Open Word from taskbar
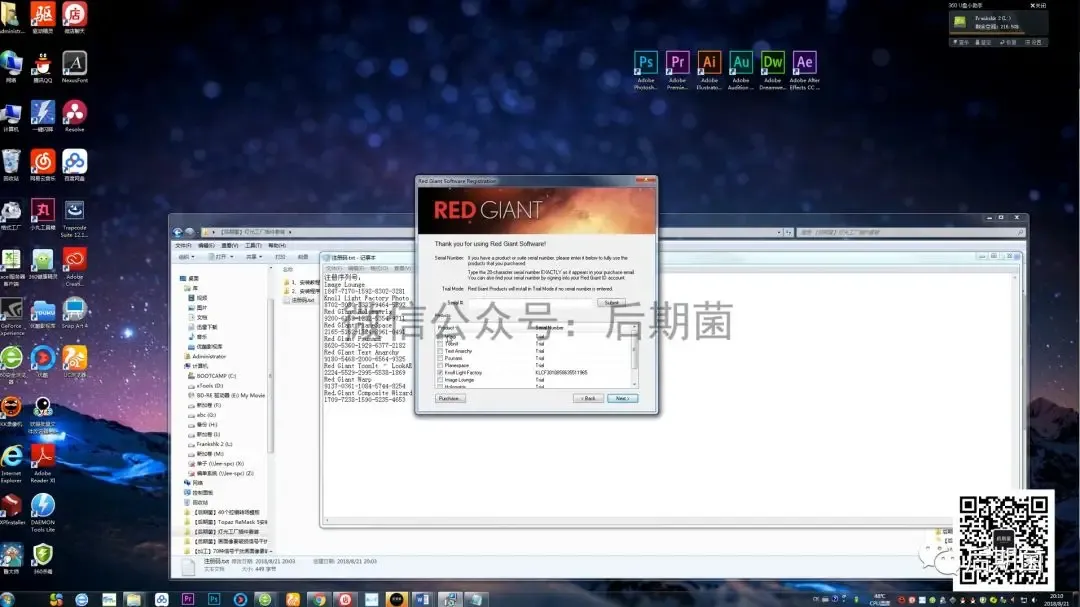Viewport: 1080px width, 607px height. tap(422, 599)
